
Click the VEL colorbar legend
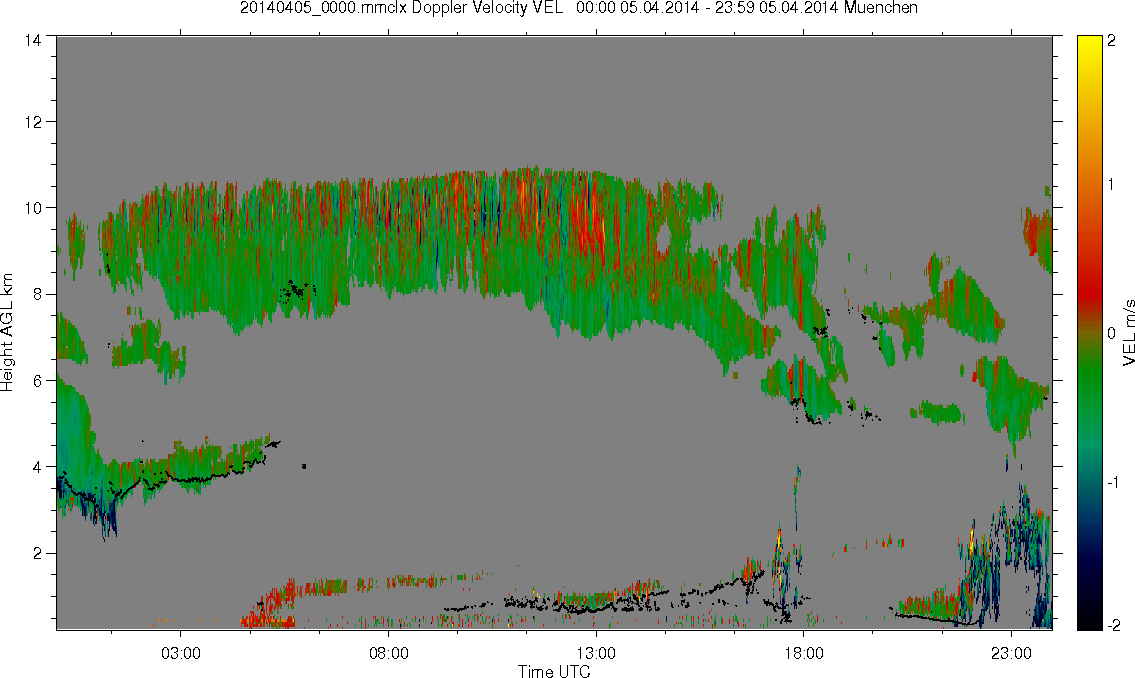(x=1089, y=333)
